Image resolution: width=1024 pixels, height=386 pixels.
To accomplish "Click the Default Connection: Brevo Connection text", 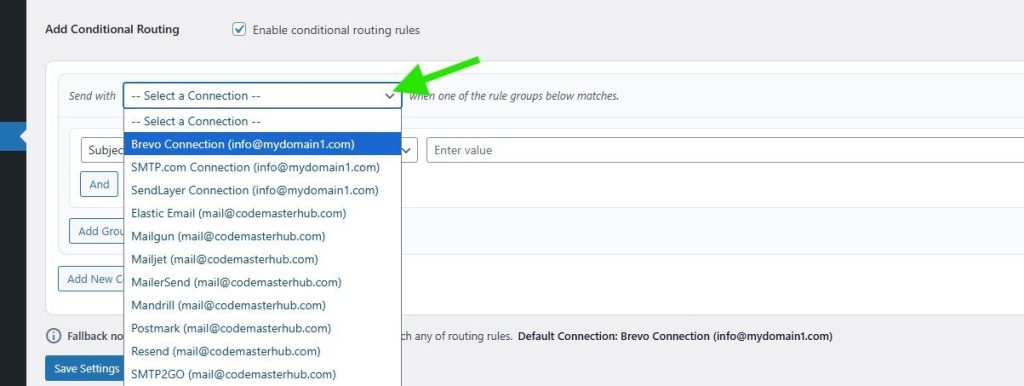I will [675, 336].
